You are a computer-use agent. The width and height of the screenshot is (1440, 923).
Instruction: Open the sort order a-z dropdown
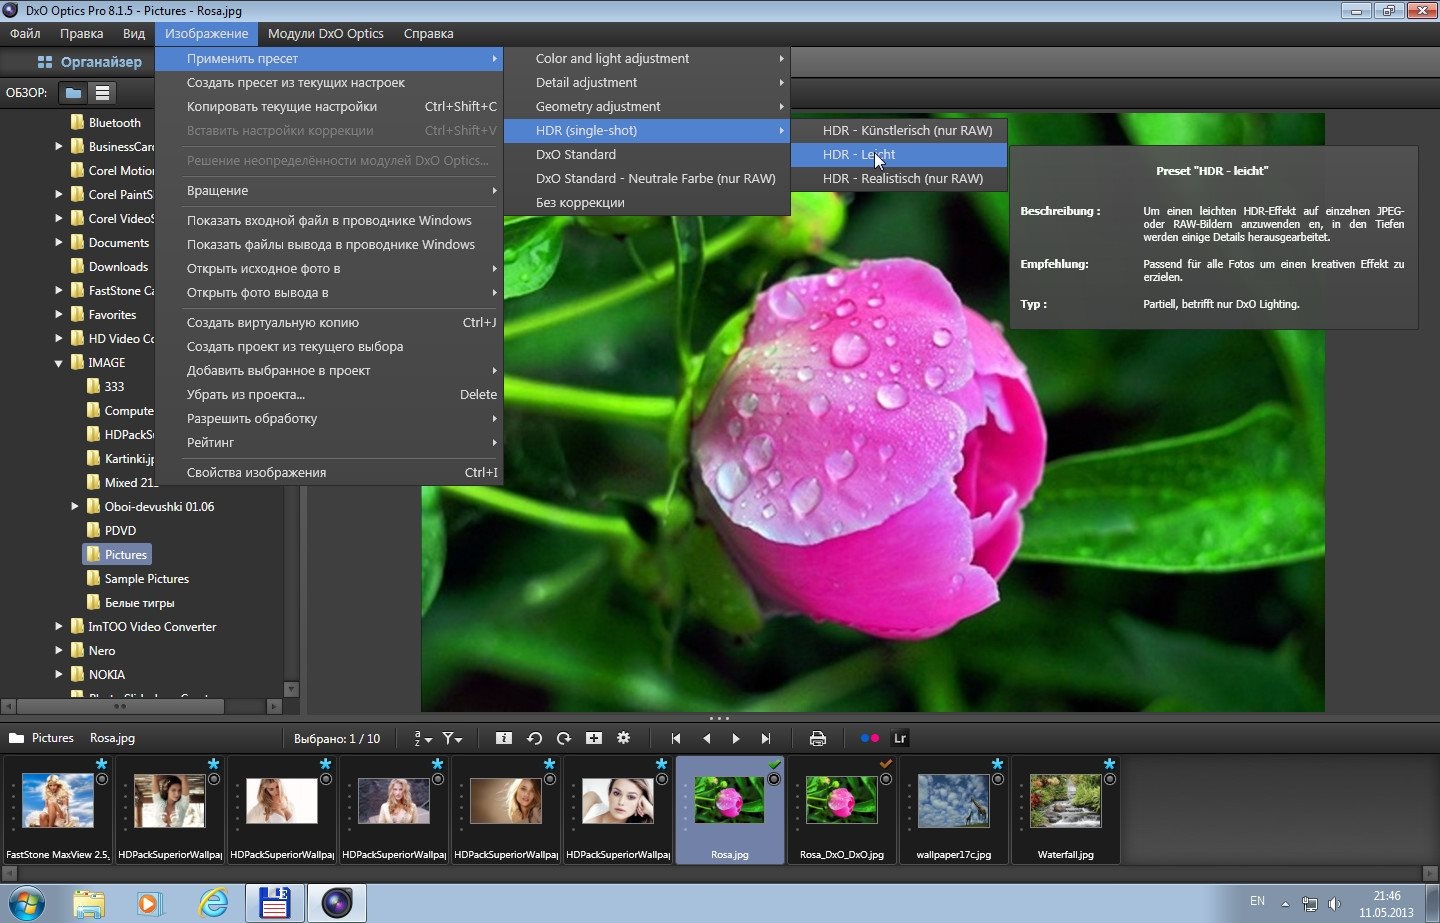pyautogui.click(x=422, y=738)
